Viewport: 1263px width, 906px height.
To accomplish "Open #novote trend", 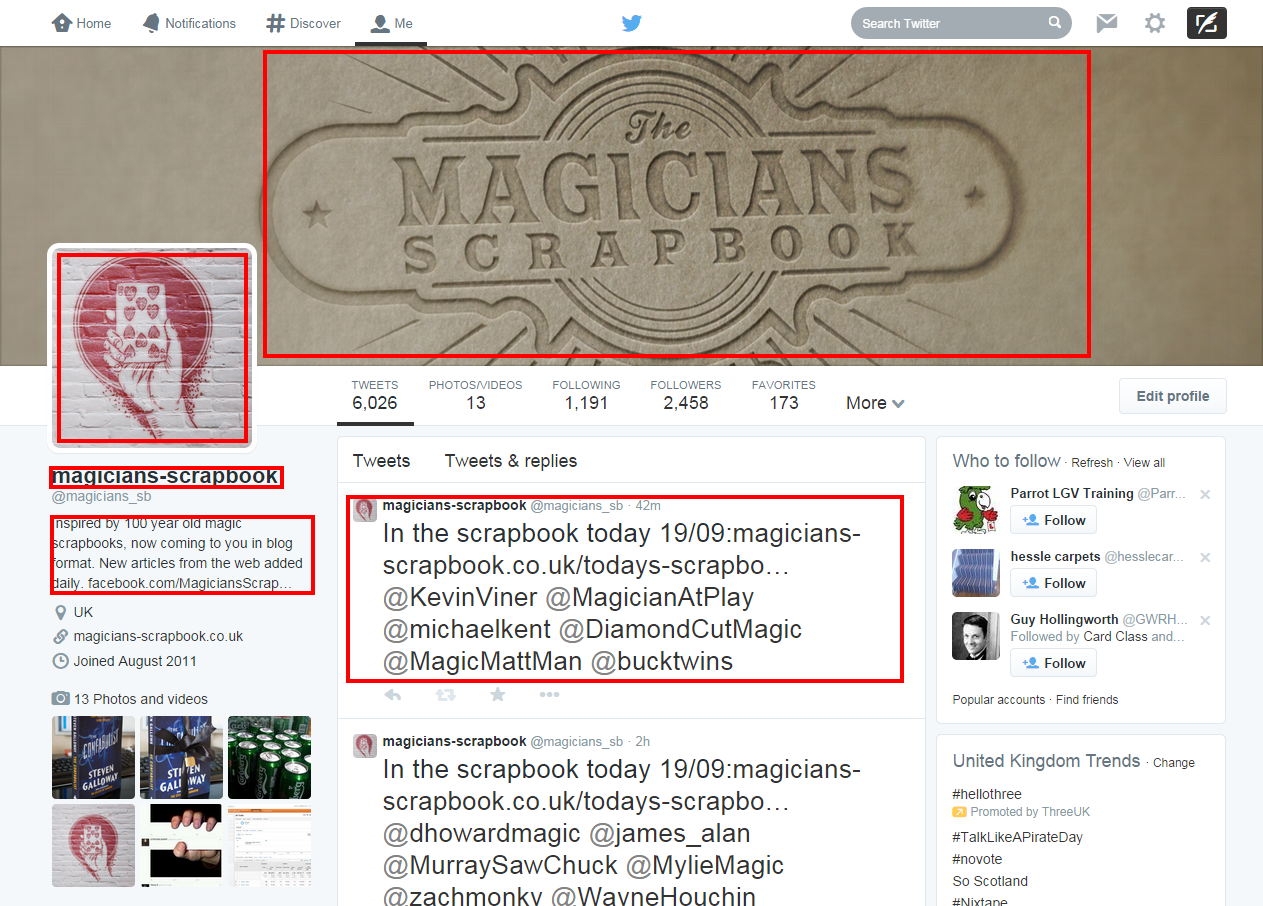I will tap(977, 859).
